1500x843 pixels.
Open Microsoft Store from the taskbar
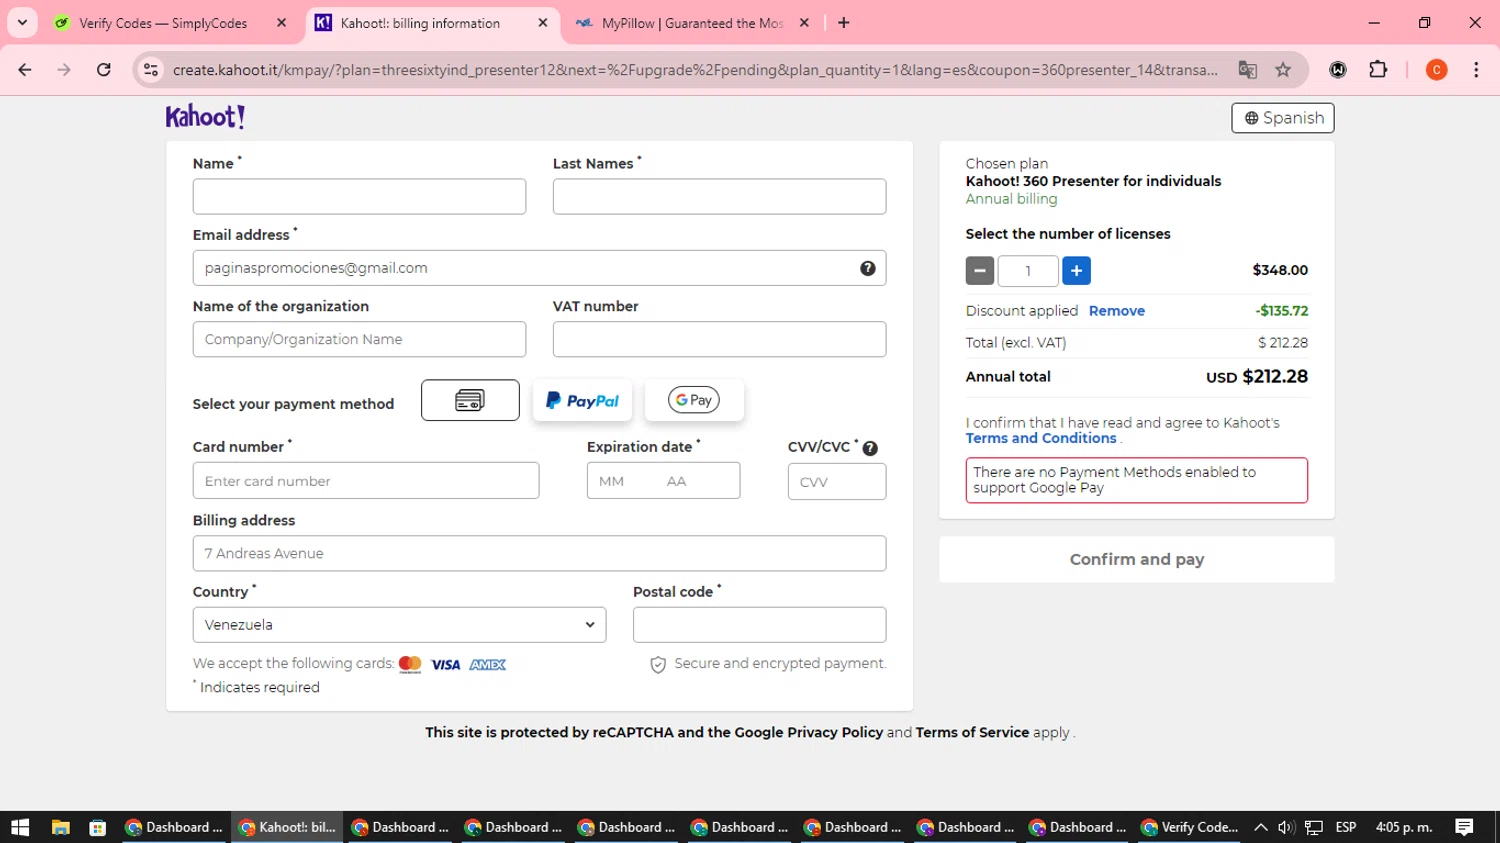tap(97, 827)
